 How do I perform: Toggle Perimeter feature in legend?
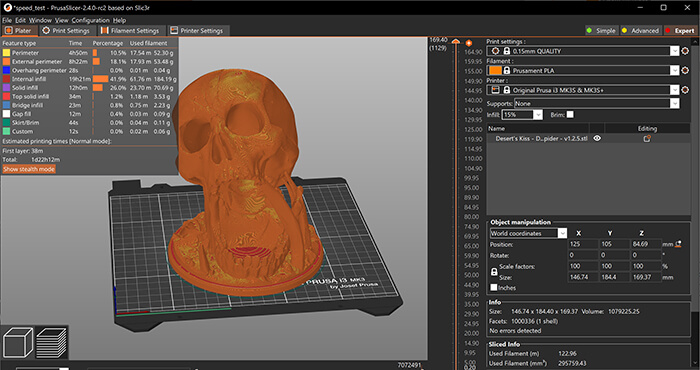pyautogui.click(x=88, y=53)
